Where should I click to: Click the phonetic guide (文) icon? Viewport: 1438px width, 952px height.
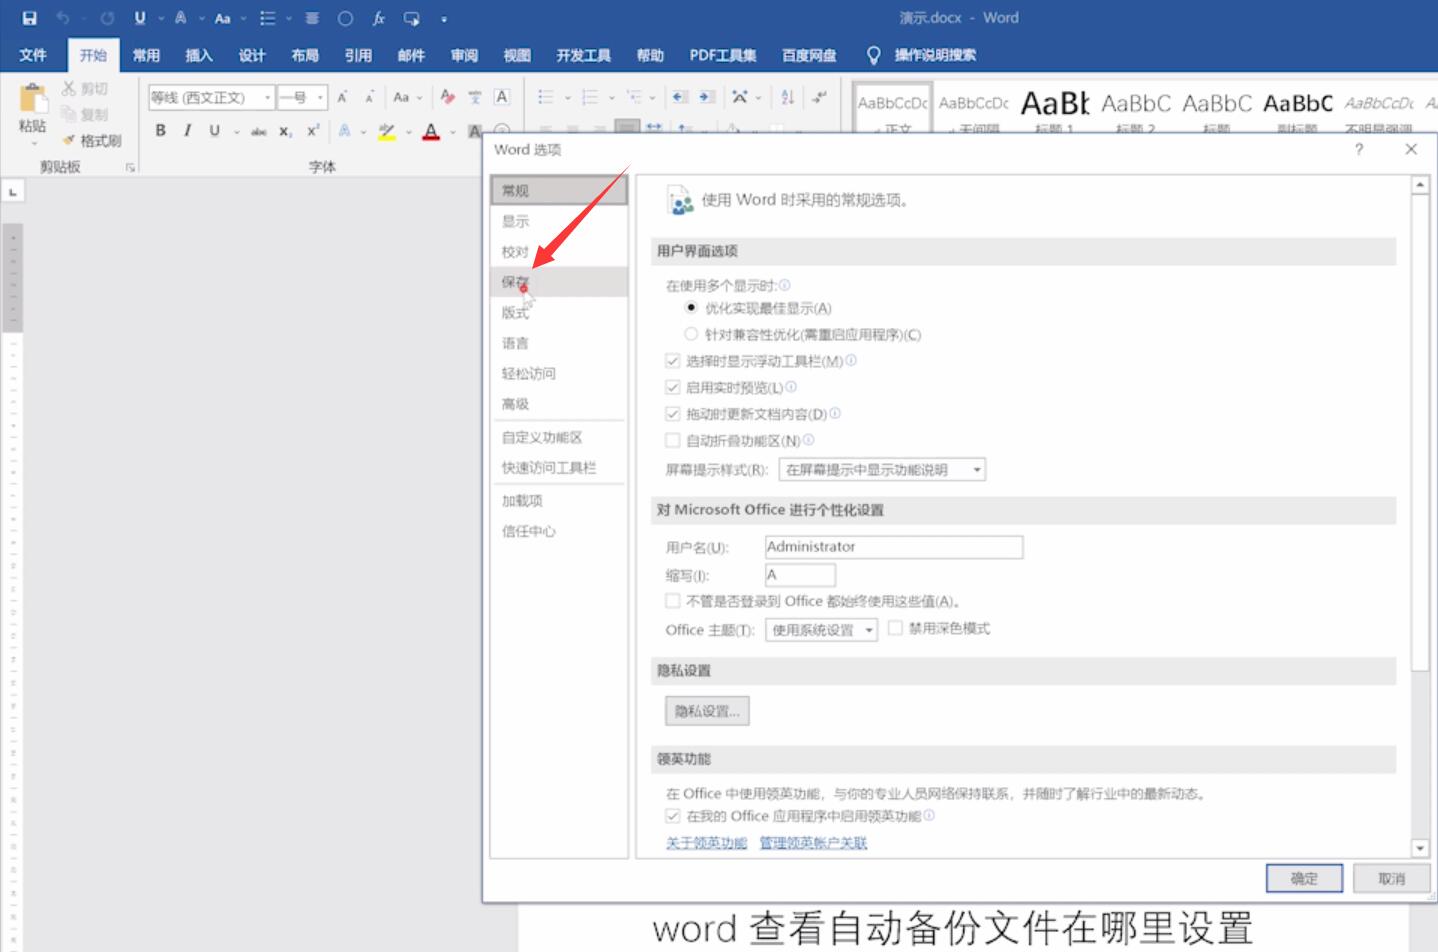click(x=475, y=97)
